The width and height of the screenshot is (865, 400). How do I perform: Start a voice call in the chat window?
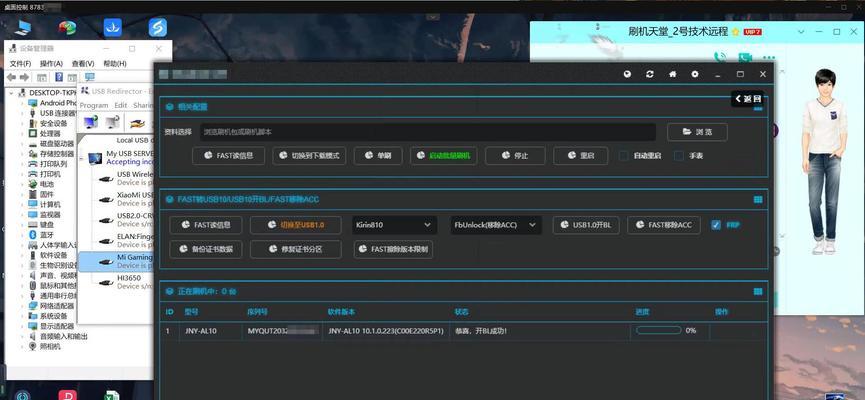pos(719,57)
